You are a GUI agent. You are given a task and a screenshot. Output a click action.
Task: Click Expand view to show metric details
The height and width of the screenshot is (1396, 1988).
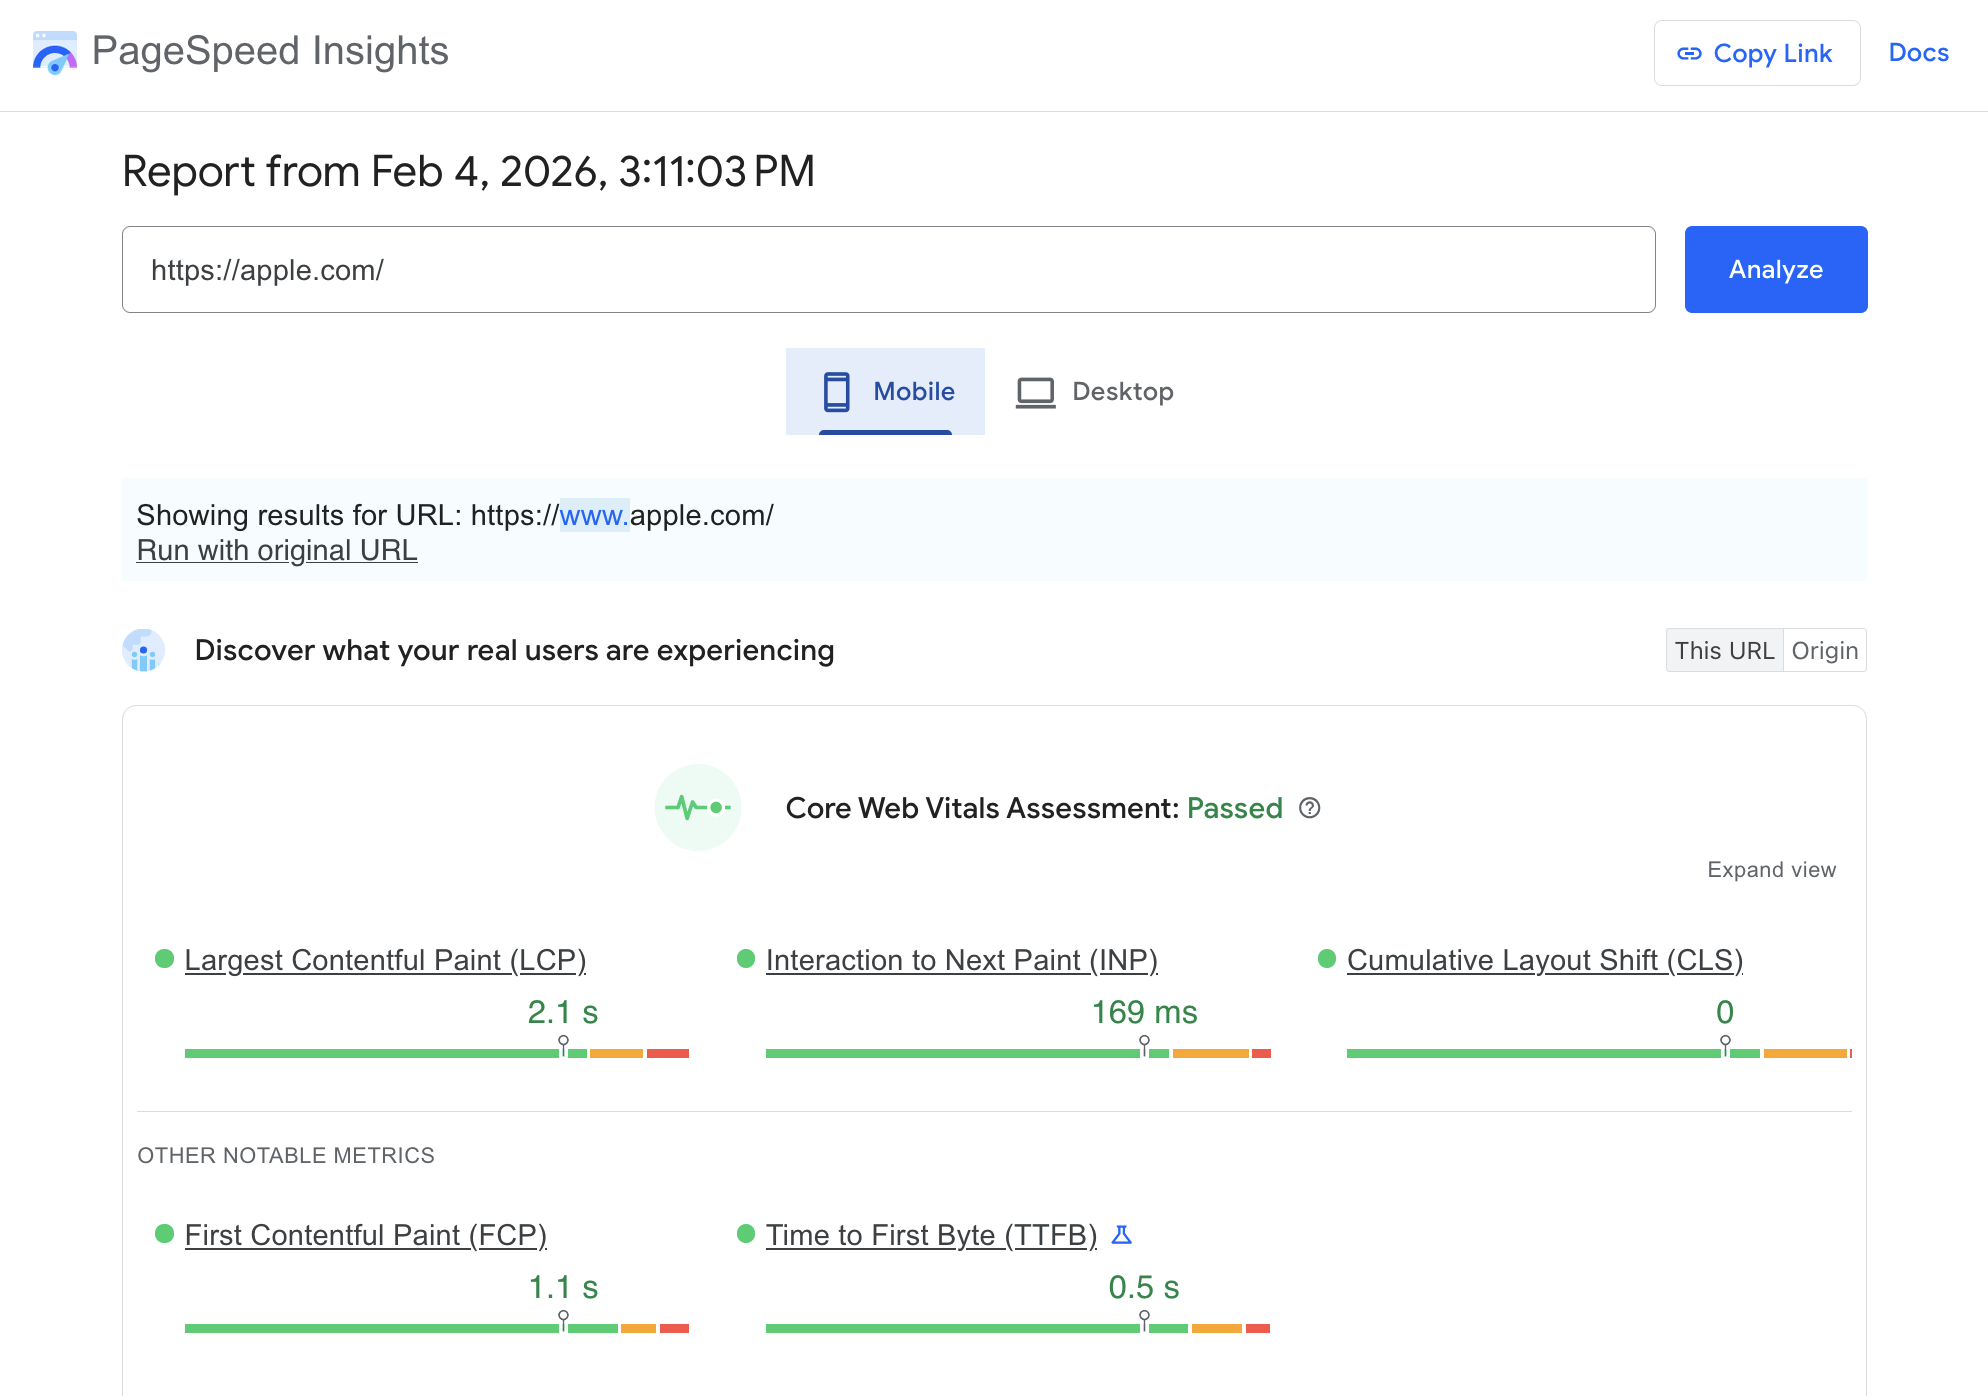coord(1772,869)
